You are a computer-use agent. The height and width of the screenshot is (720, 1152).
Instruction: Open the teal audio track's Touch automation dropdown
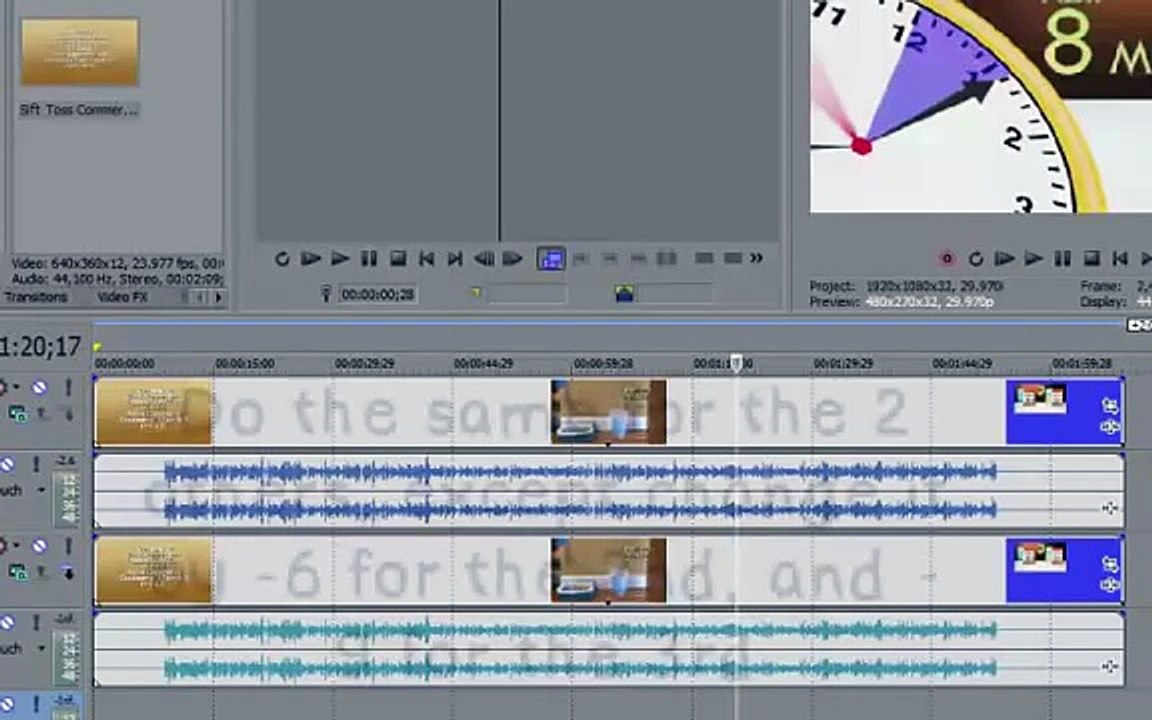(x=41, y=649)
